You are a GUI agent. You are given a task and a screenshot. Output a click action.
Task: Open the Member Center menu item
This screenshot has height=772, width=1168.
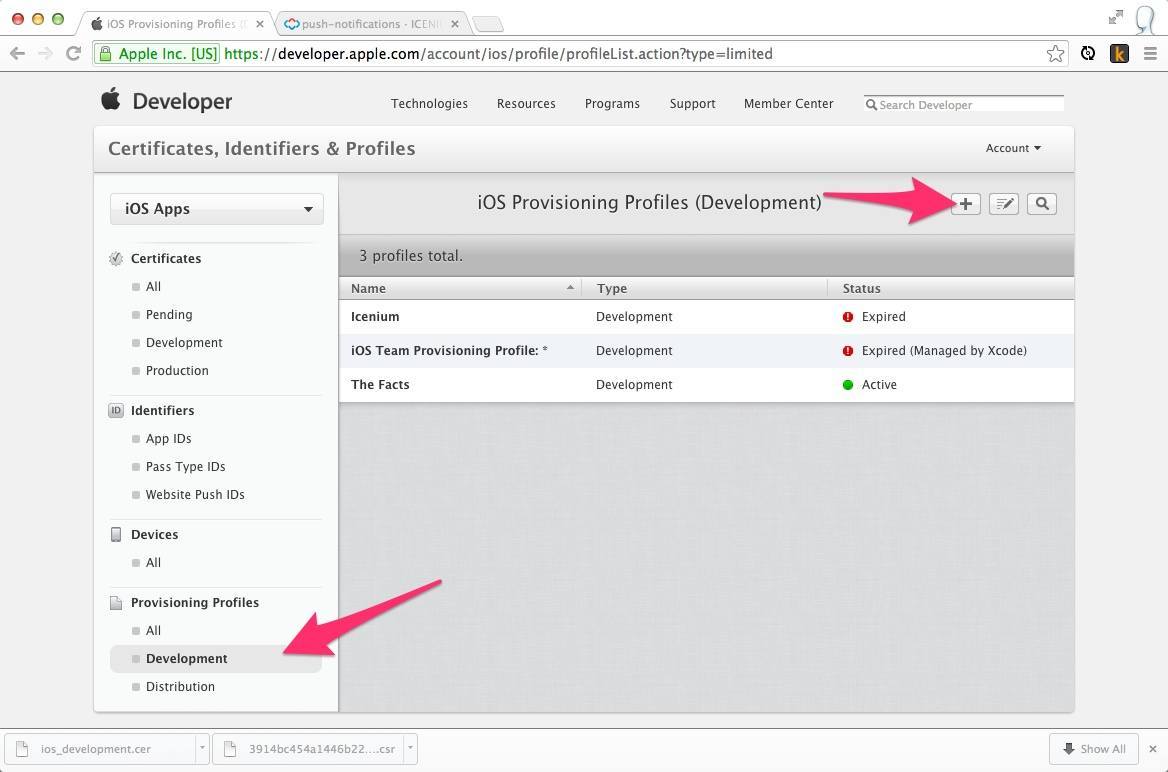[788, 104]
